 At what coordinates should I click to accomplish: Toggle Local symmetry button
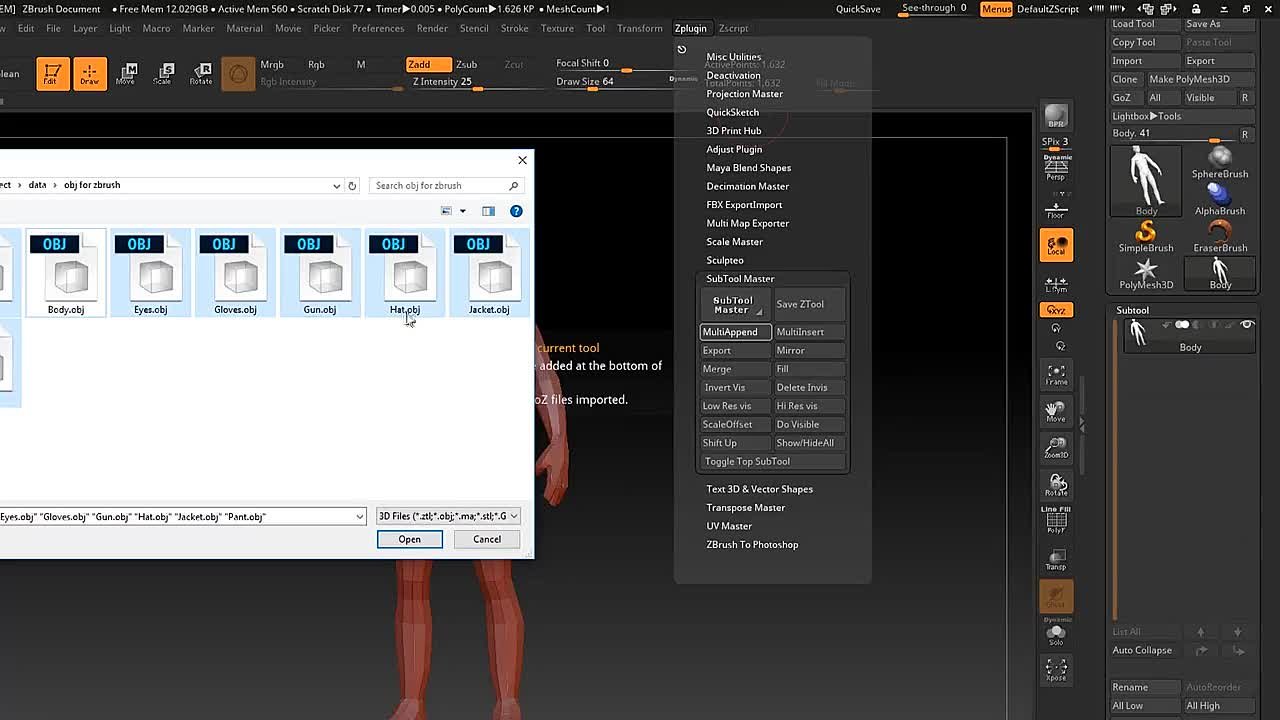(1056, 245)
